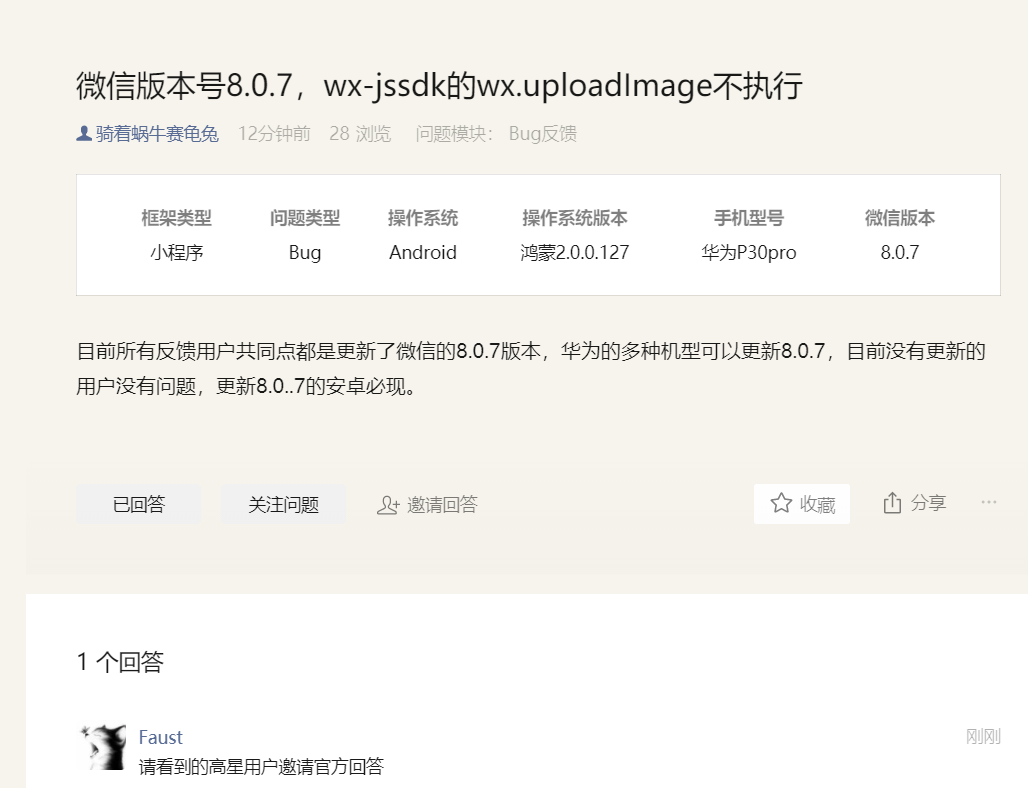Click the 小程序 framework type value

pos(176,252)
